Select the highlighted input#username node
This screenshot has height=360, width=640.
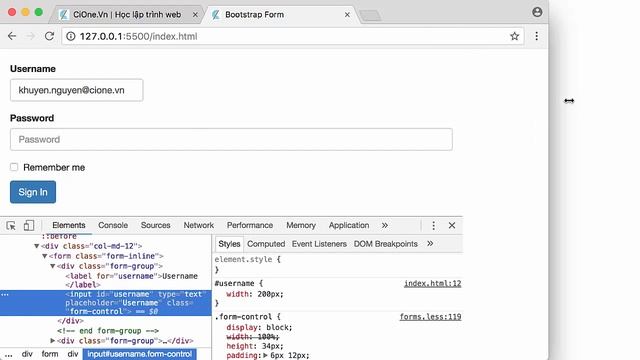click(x=106, y=303)
